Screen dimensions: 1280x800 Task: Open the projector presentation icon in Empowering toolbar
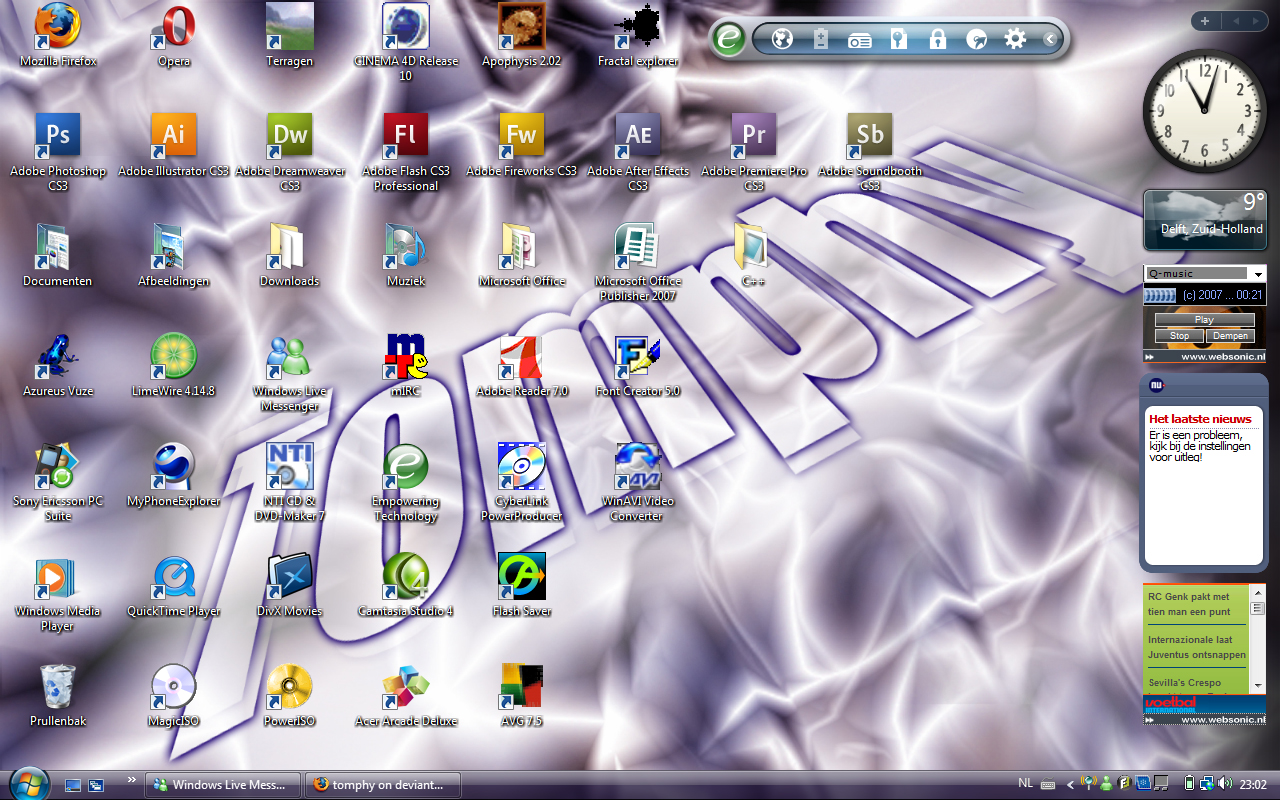tap(860, 40)
